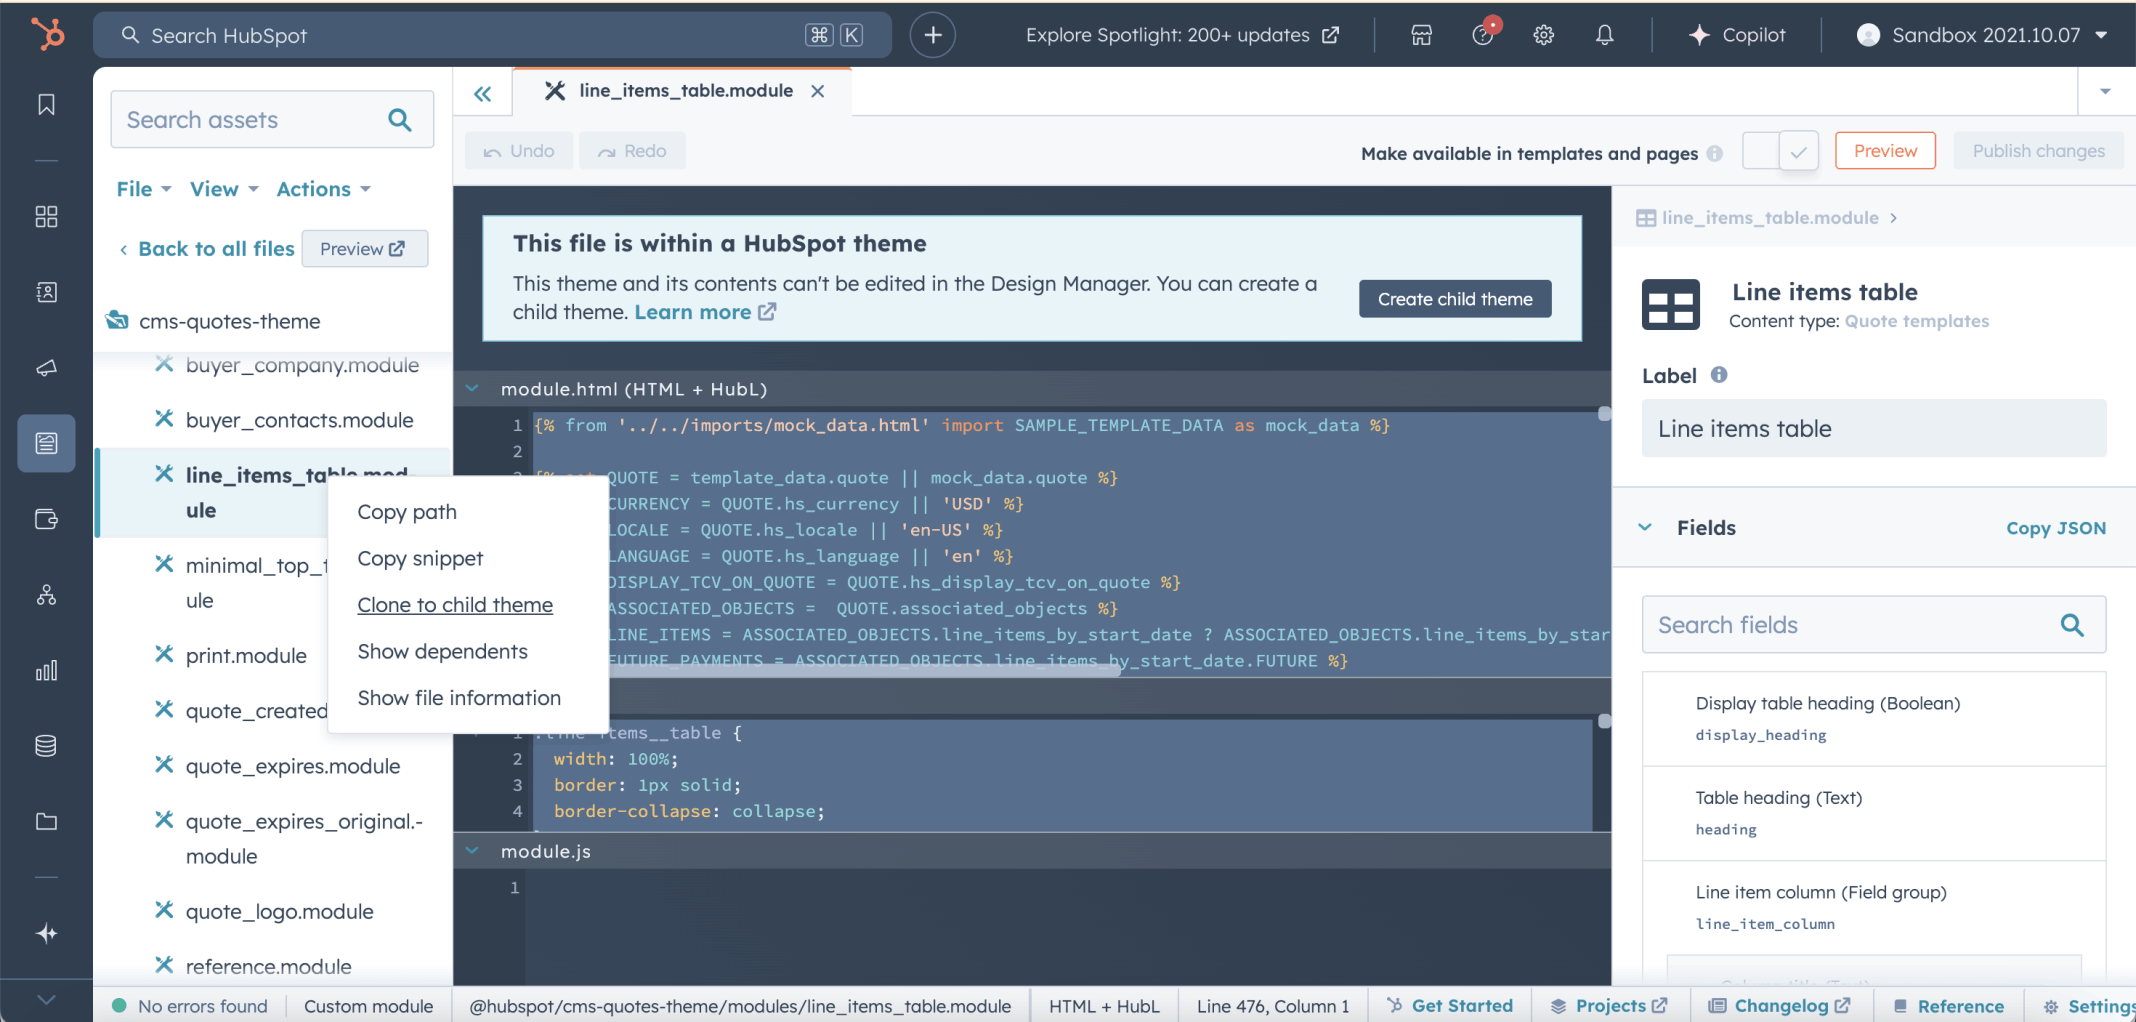Open the help icon with red badge
Viewport: 2136px width, 1022px height.
click(x=1483, y=34)
